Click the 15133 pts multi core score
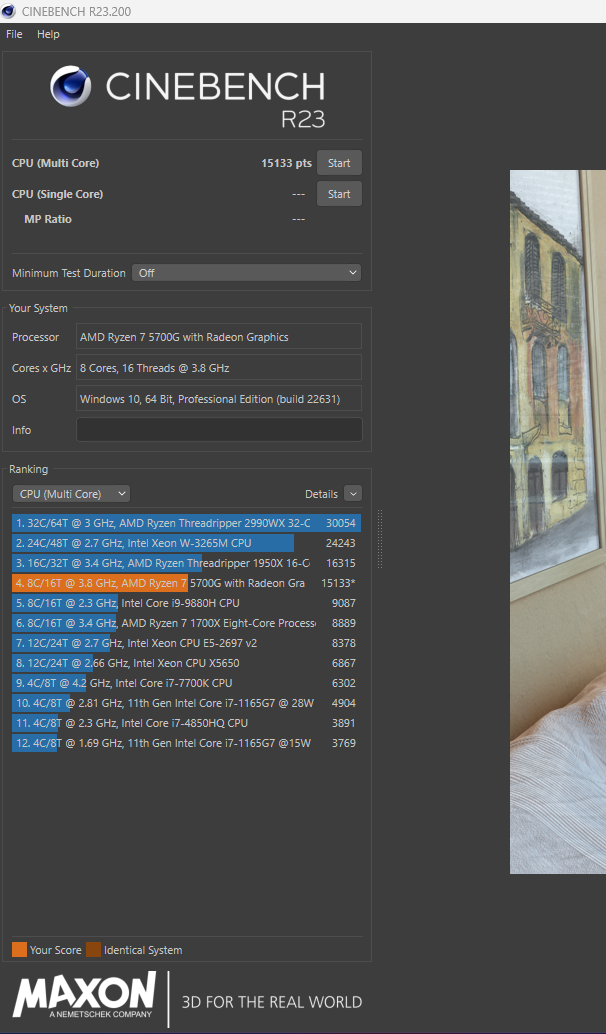This screenshot has width=606, height=1034. (286, 163)
